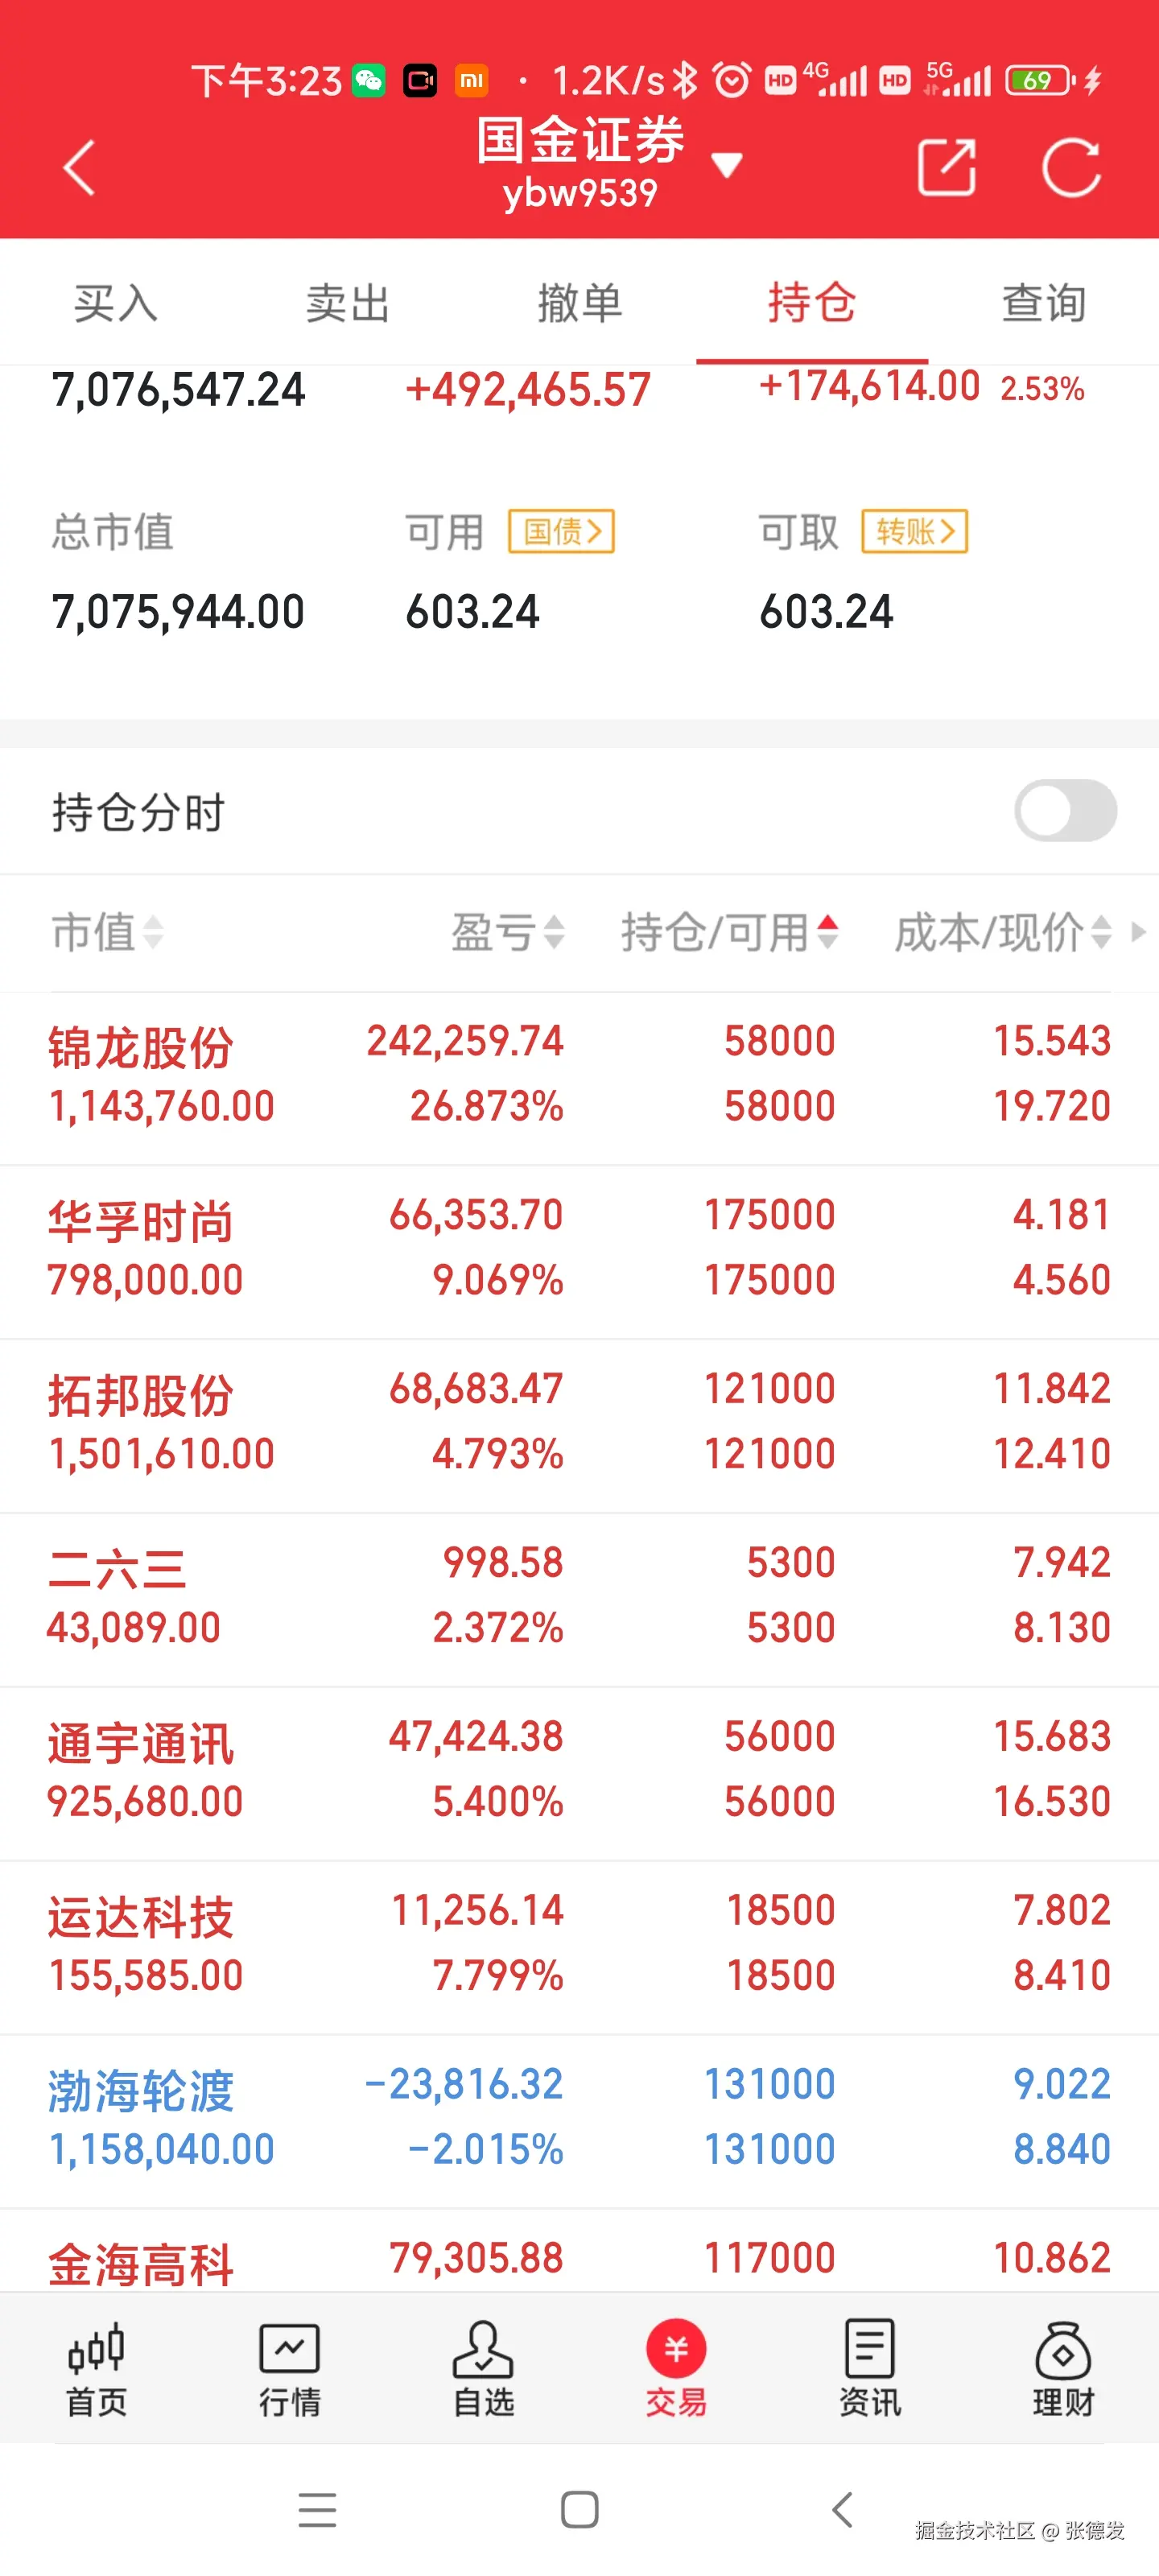Switch to the 买入 tab
Image resolution: width=1159 pixels, height=2576 pixels.
point(115,302)
